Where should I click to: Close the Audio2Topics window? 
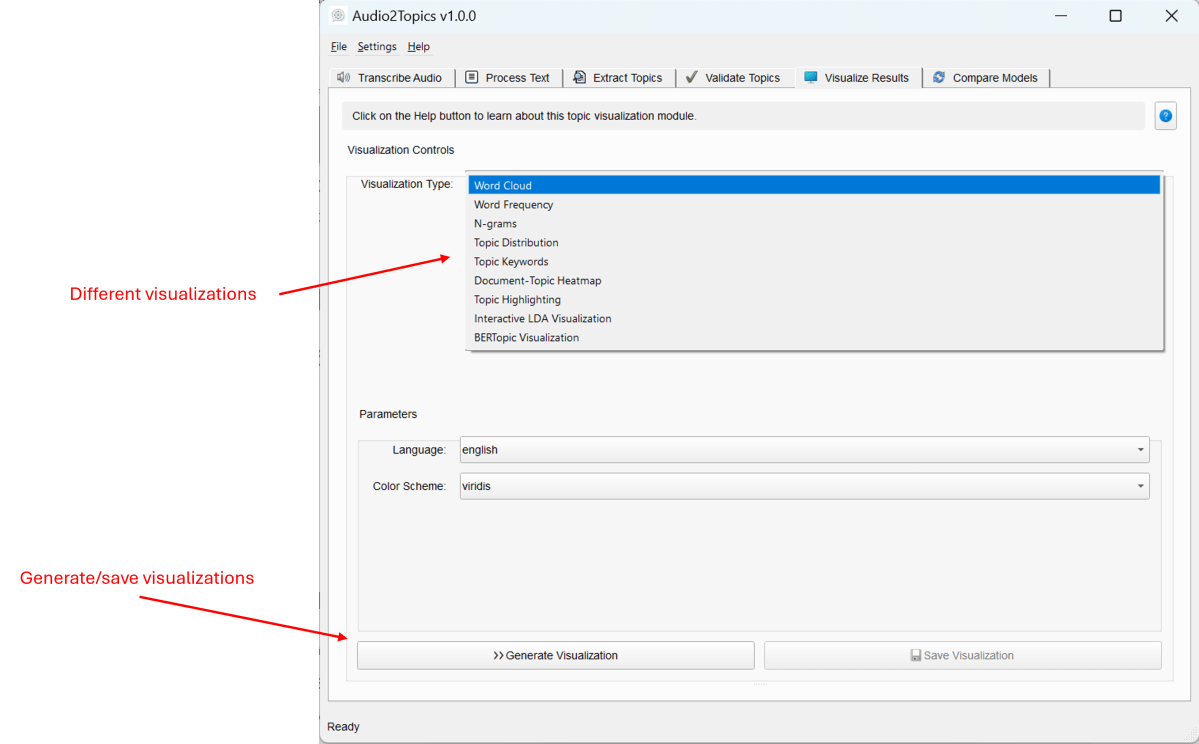[1171, 15]
